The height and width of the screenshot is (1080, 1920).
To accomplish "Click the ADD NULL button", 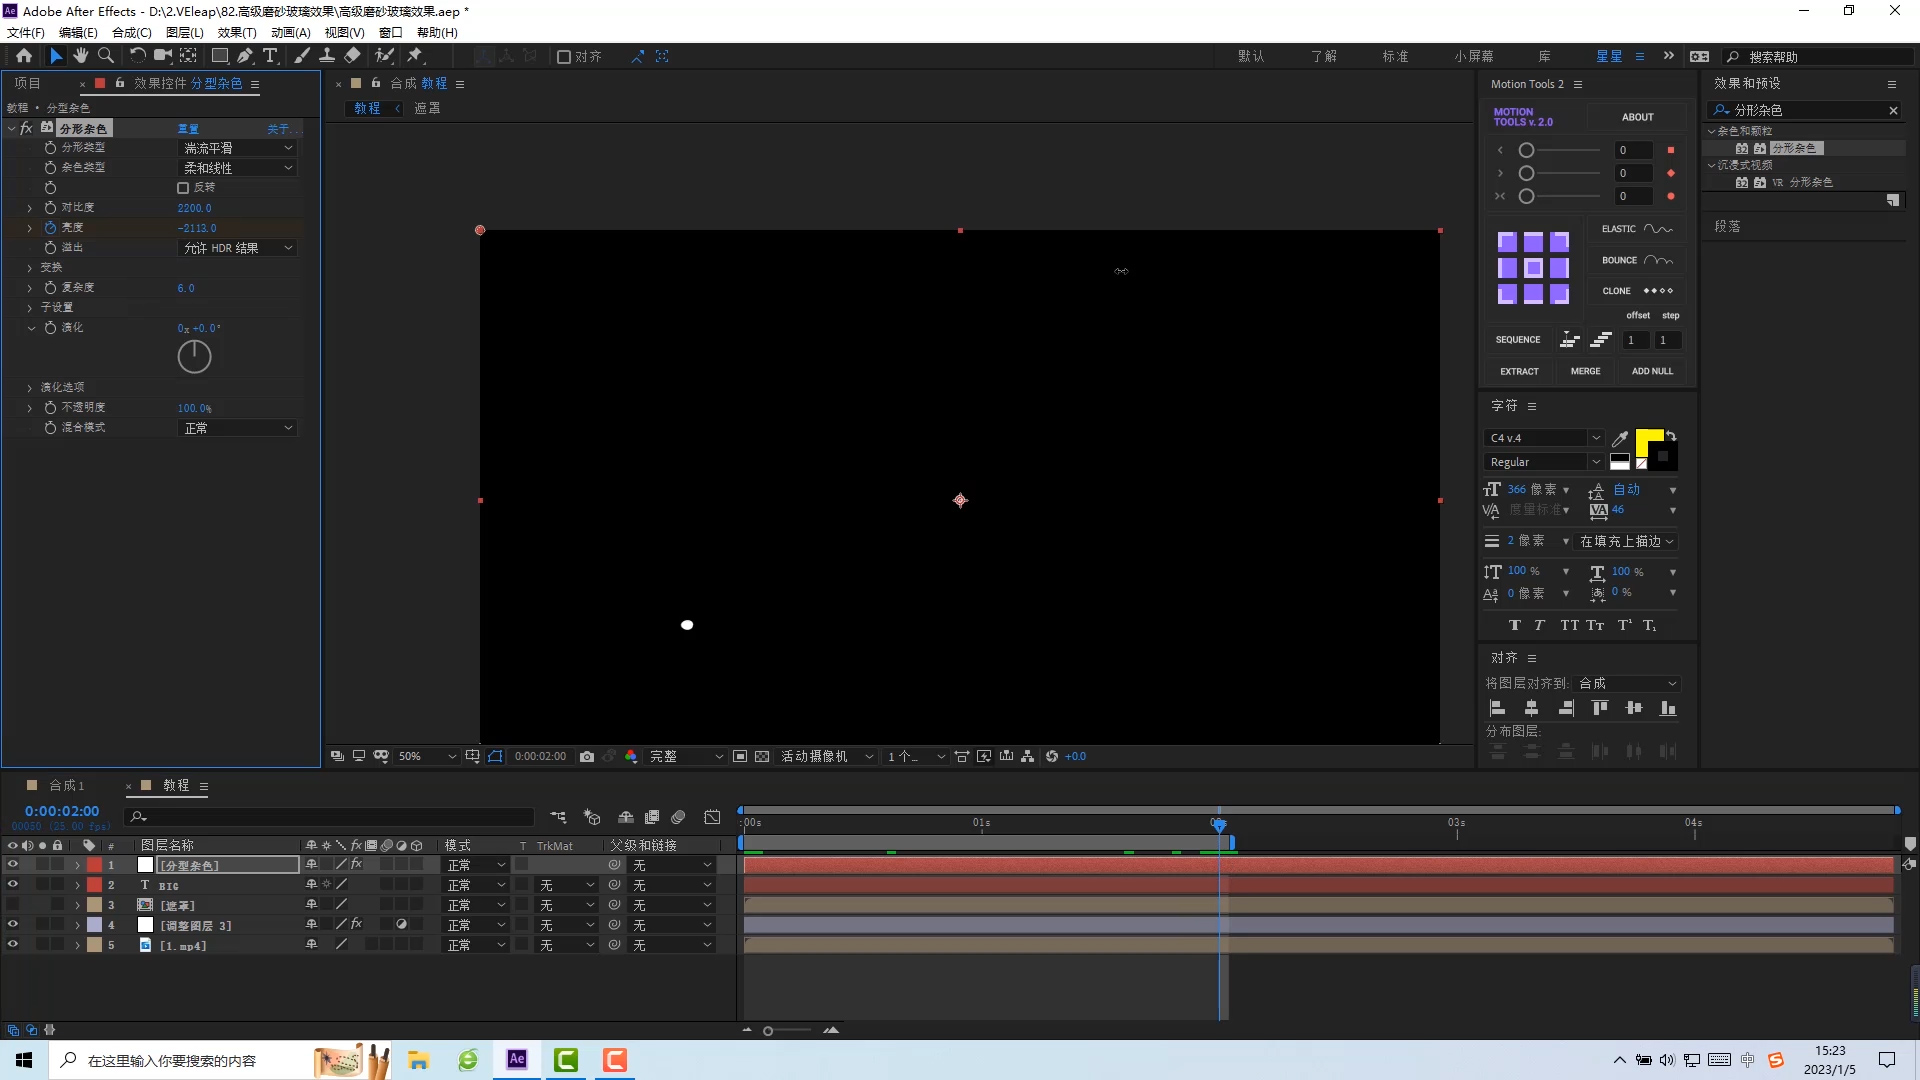I will [x=1652, y=371].
